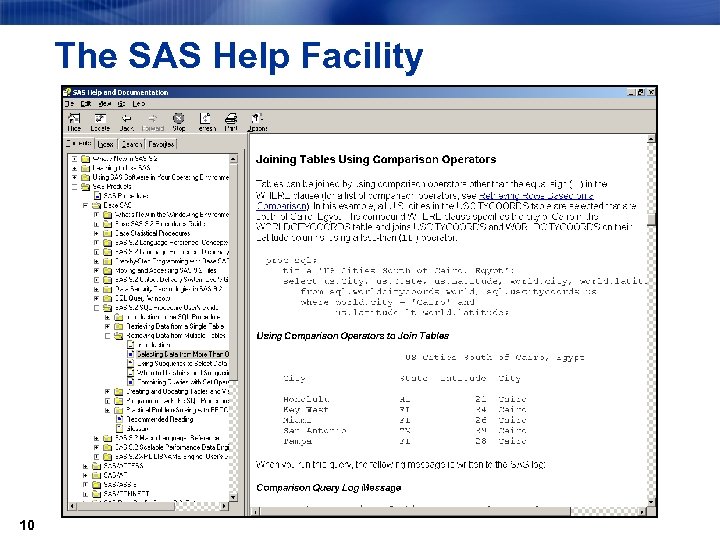Click the Forward arrow icon

coord(152,119)
